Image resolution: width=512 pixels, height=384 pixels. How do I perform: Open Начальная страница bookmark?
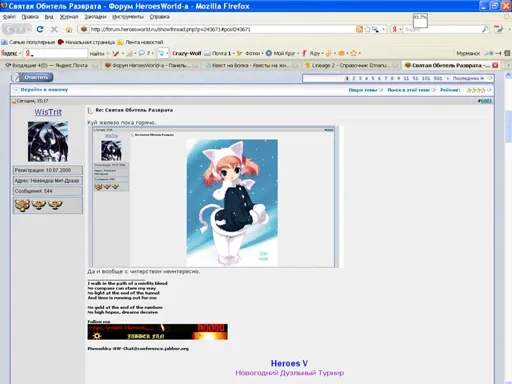click(86, 42)
